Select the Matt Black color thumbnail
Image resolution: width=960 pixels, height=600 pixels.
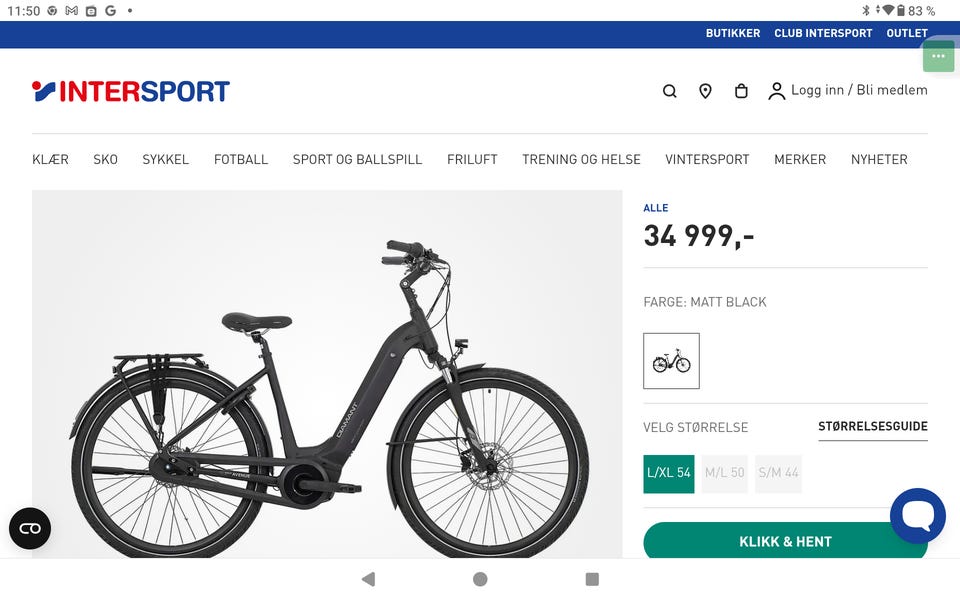click(671, 361)
